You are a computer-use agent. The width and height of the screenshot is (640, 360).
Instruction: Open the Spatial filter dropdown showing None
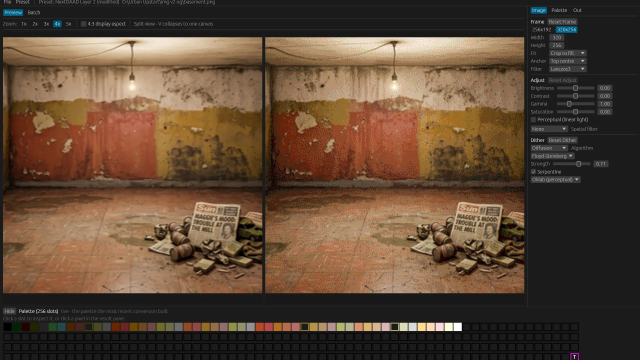point(549,129)
